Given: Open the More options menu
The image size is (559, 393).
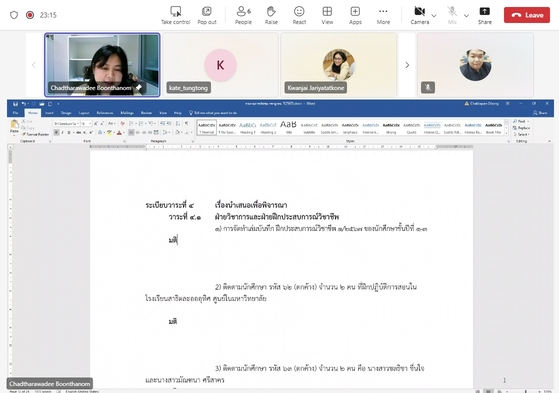Looking at the screenshot, I should pyautogui.click(x=383, y=15).
